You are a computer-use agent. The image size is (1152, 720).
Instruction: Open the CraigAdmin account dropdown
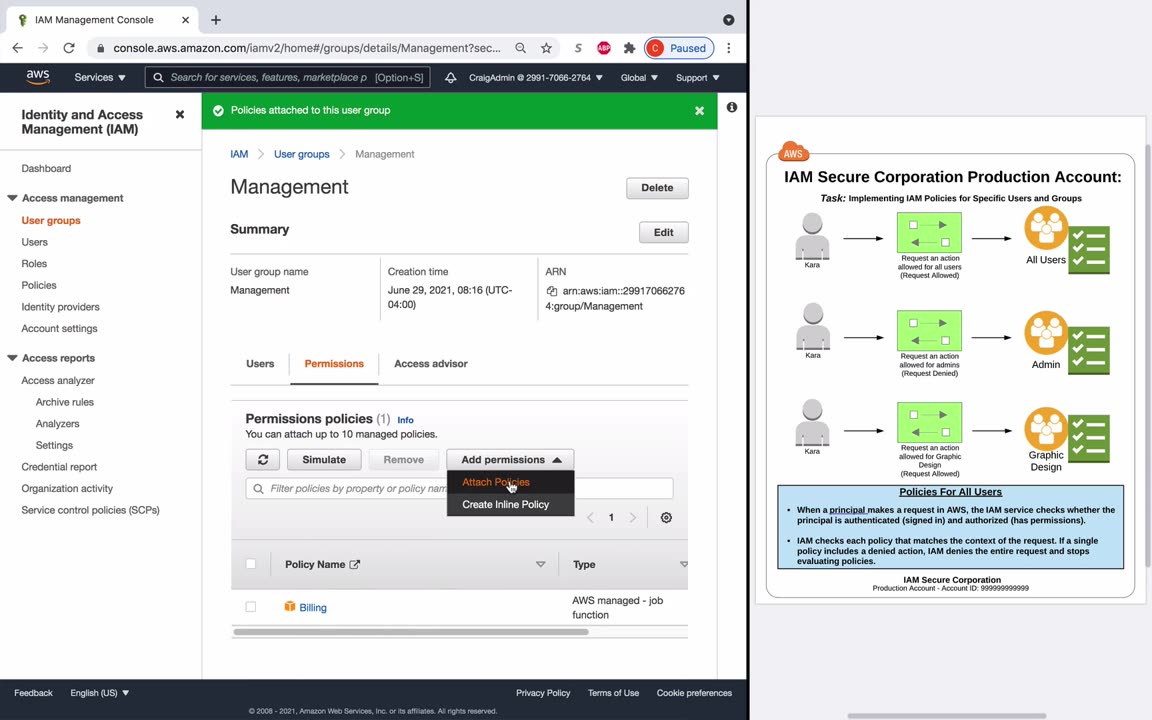(536, 77)
